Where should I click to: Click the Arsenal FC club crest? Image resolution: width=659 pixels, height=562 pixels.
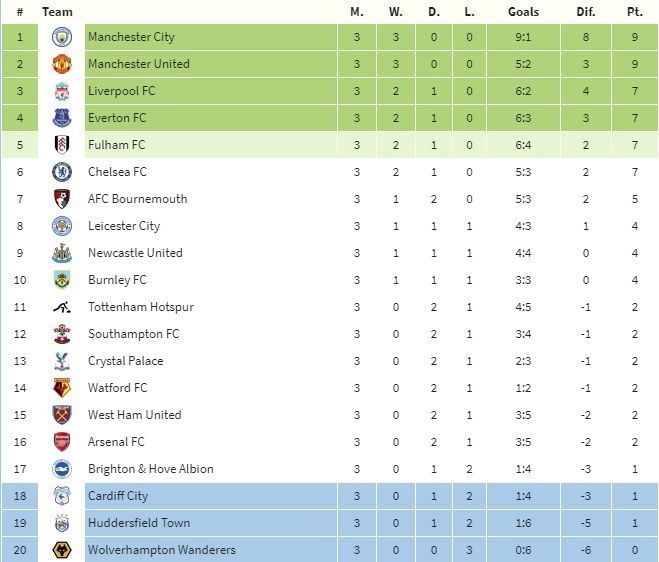click(62, 442)
